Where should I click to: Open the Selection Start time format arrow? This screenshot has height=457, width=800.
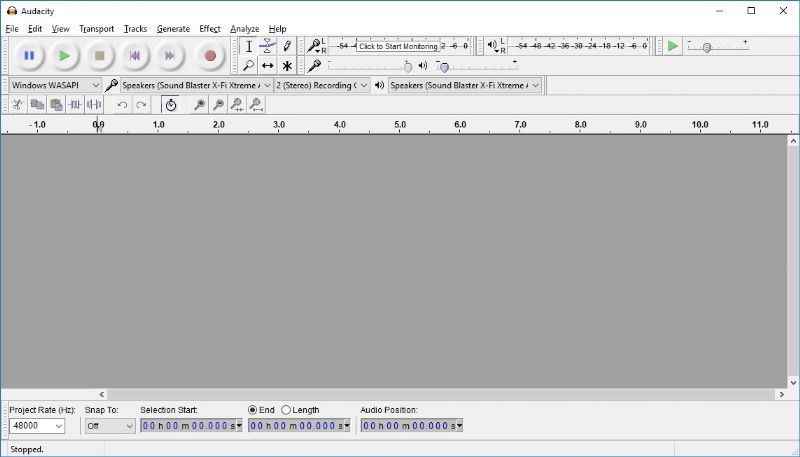pos(239,426)
